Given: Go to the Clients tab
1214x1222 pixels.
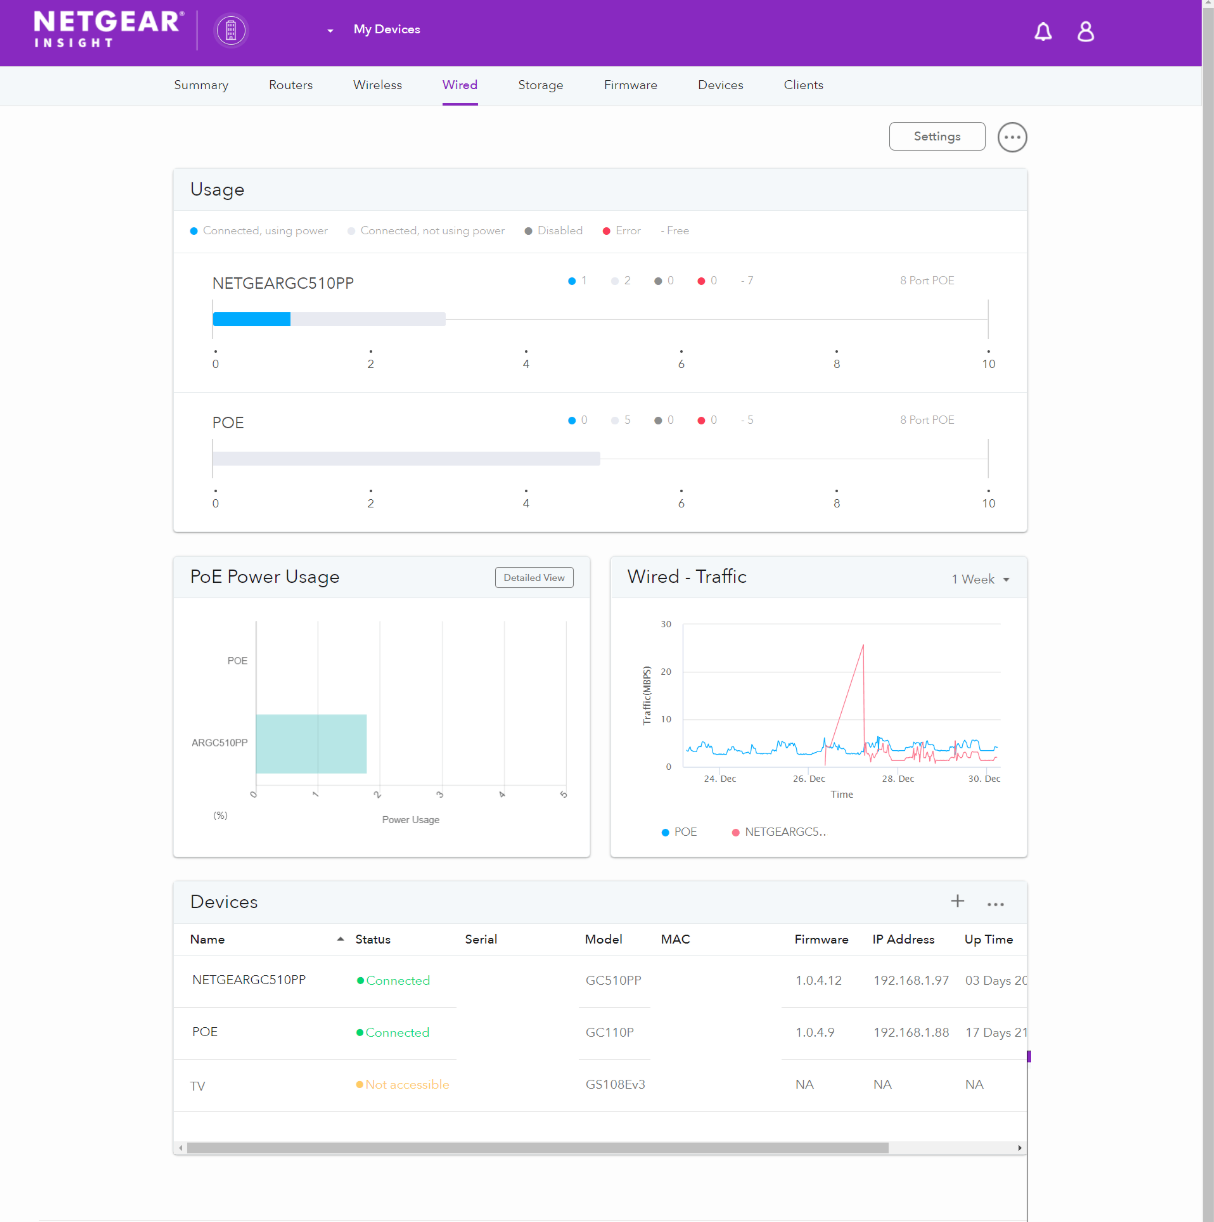Looking at the screenshot, I should tap(804, 85).
